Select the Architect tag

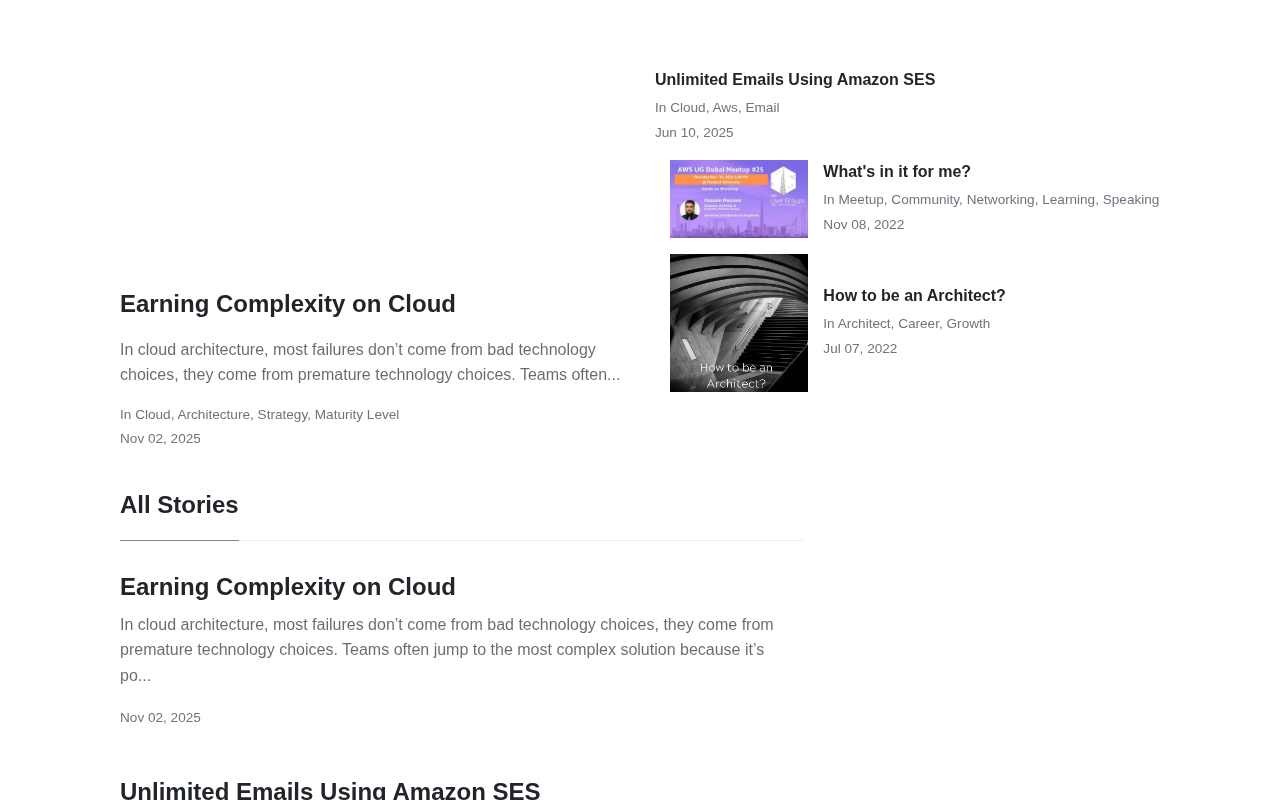864,324
